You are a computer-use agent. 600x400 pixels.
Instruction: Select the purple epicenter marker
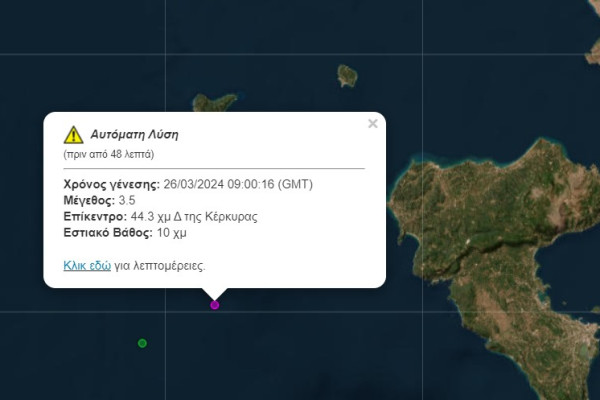[214, 305]
